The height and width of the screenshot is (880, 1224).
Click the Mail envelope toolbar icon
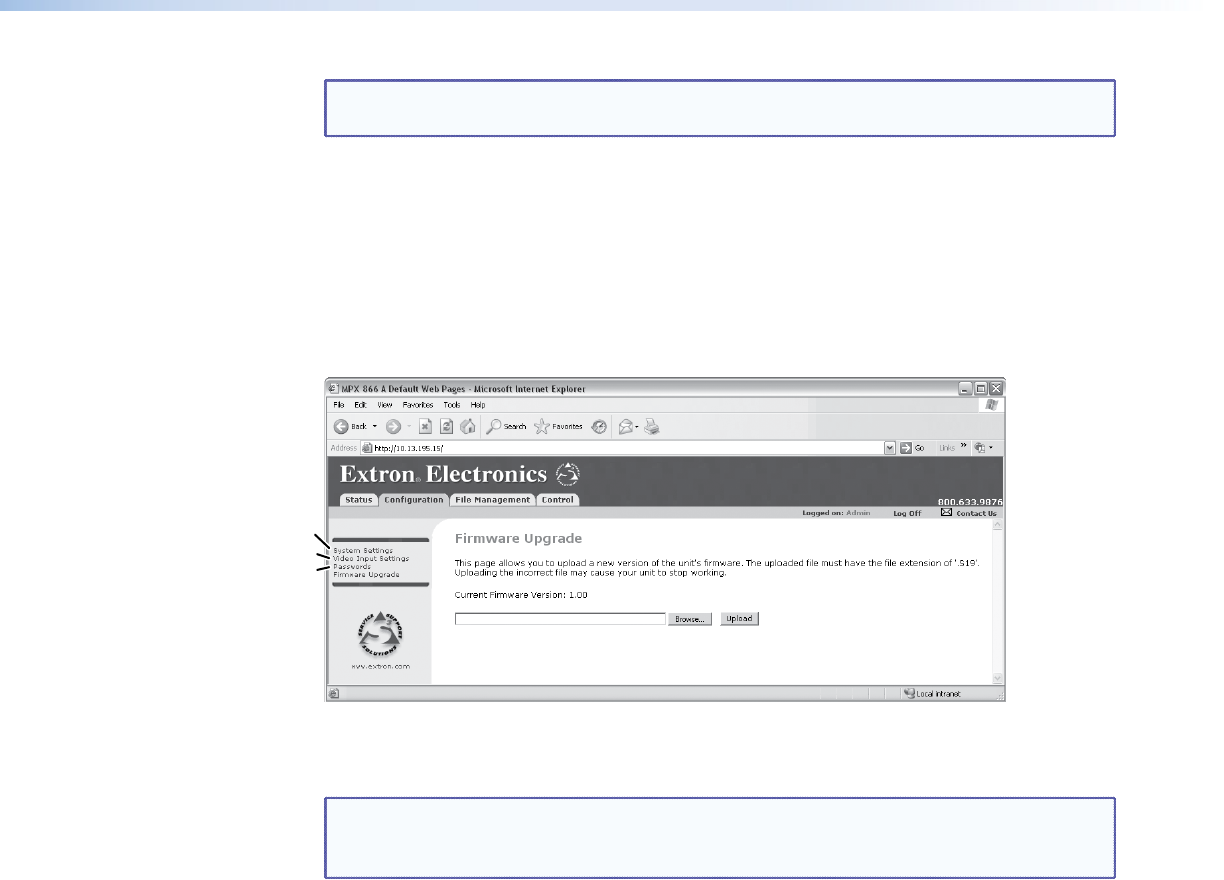click(626, 426)
